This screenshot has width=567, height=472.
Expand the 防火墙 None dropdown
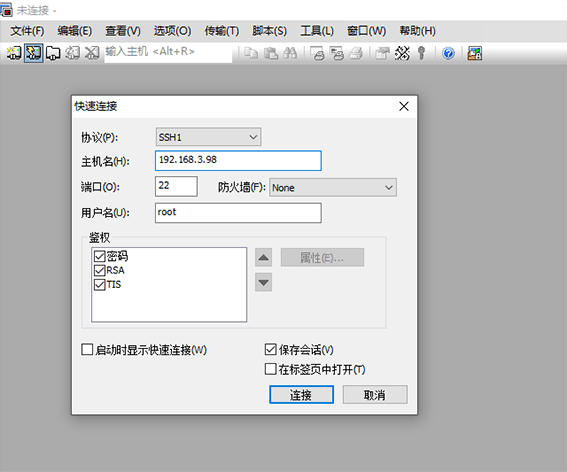point(333,188)
